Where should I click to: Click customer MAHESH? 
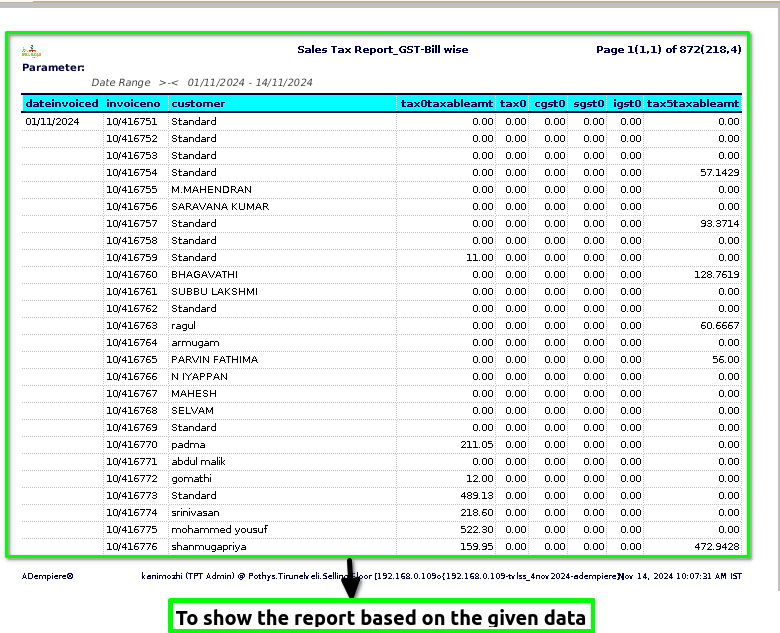(194, 394)
